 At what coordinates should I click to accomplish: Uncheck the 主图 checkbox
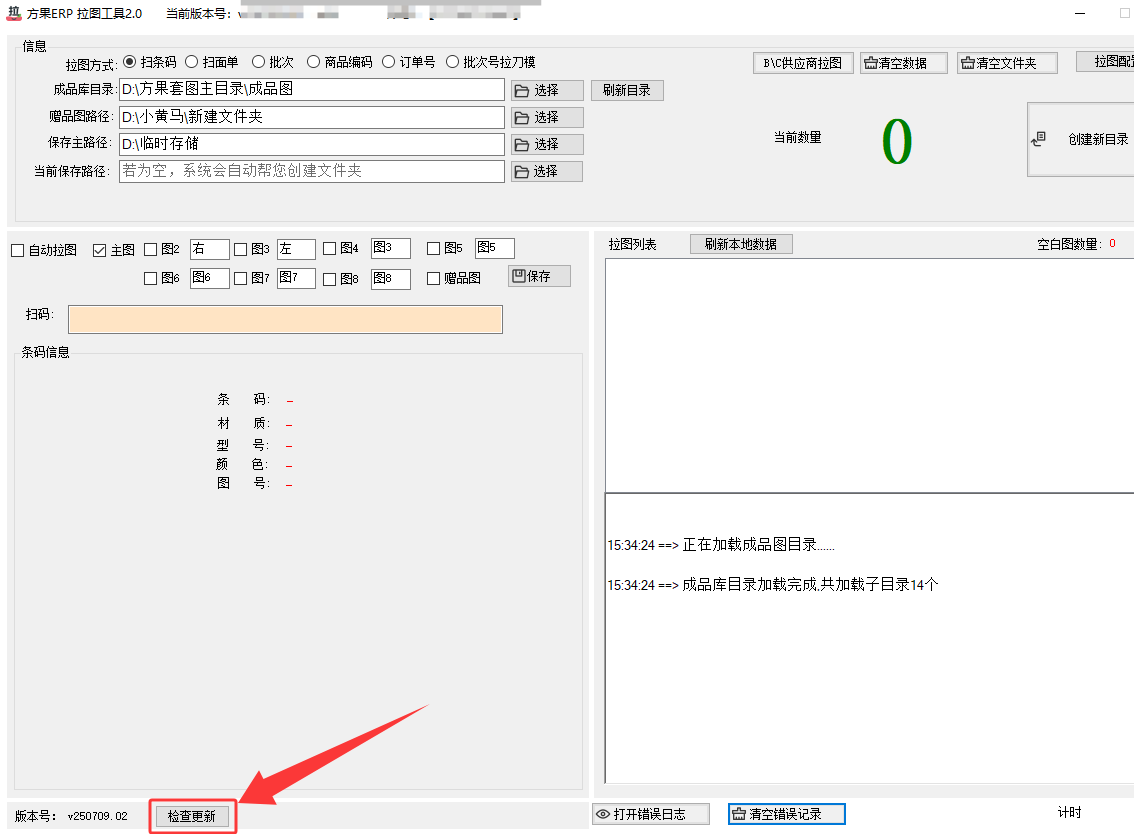point(99,250)
